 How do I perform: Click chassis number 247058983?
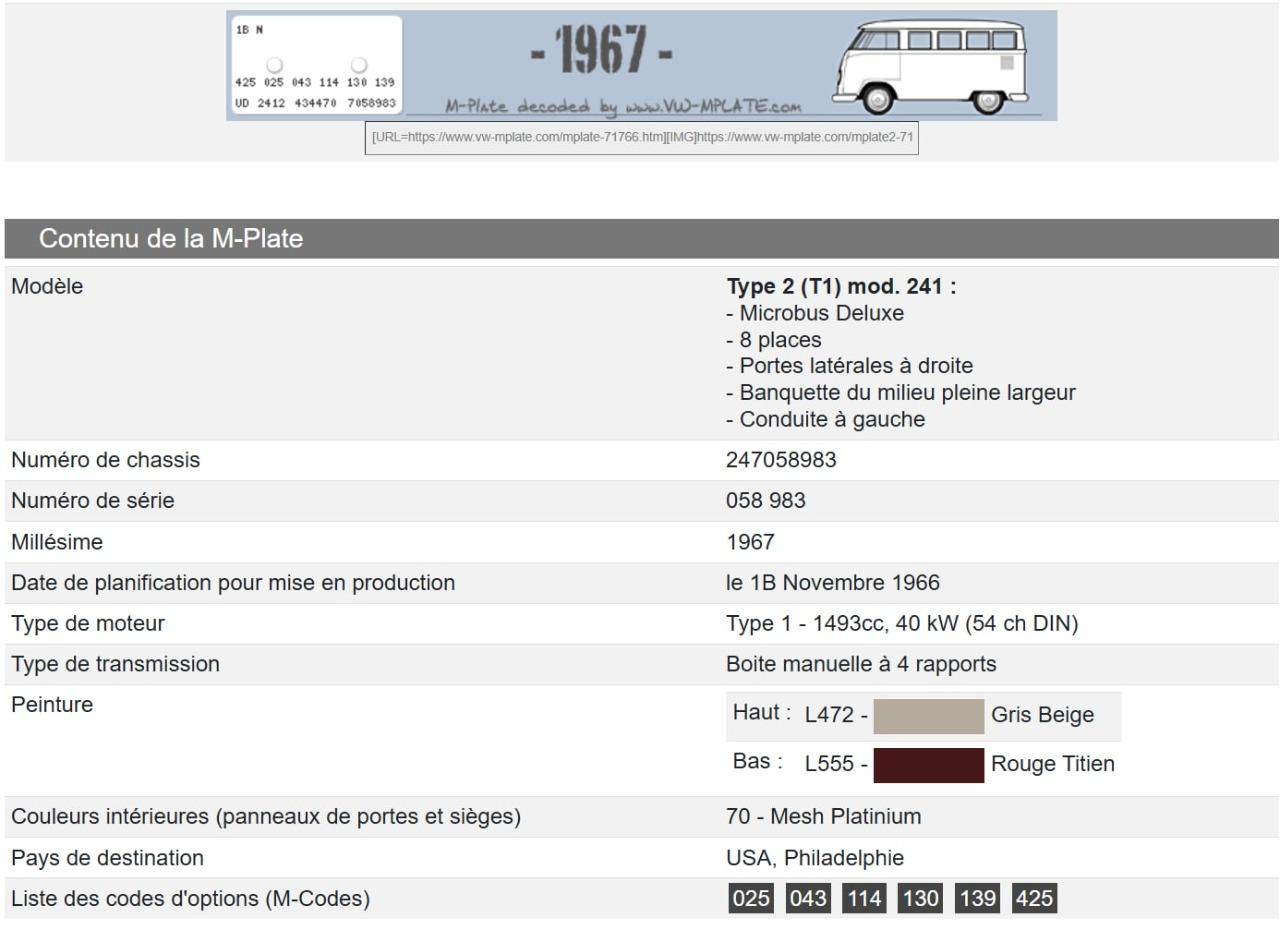(x=781, y=460)
